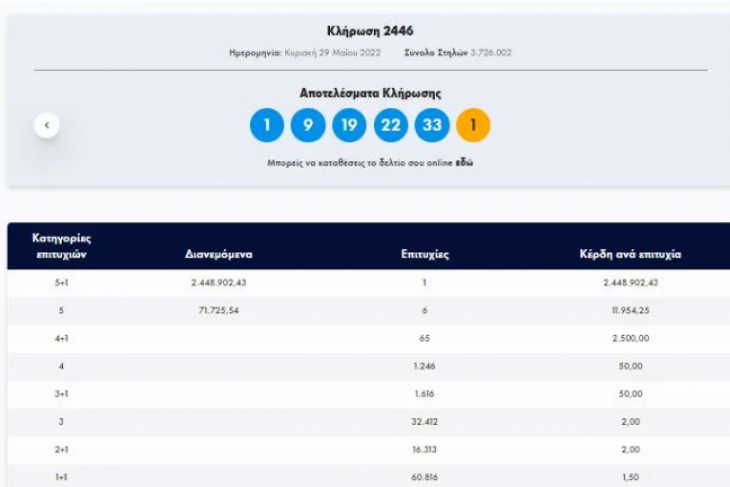The image size is (730, 487).
Task: Click the 'Κλήρωση 2446' title
Action: (x=370, y=31)
